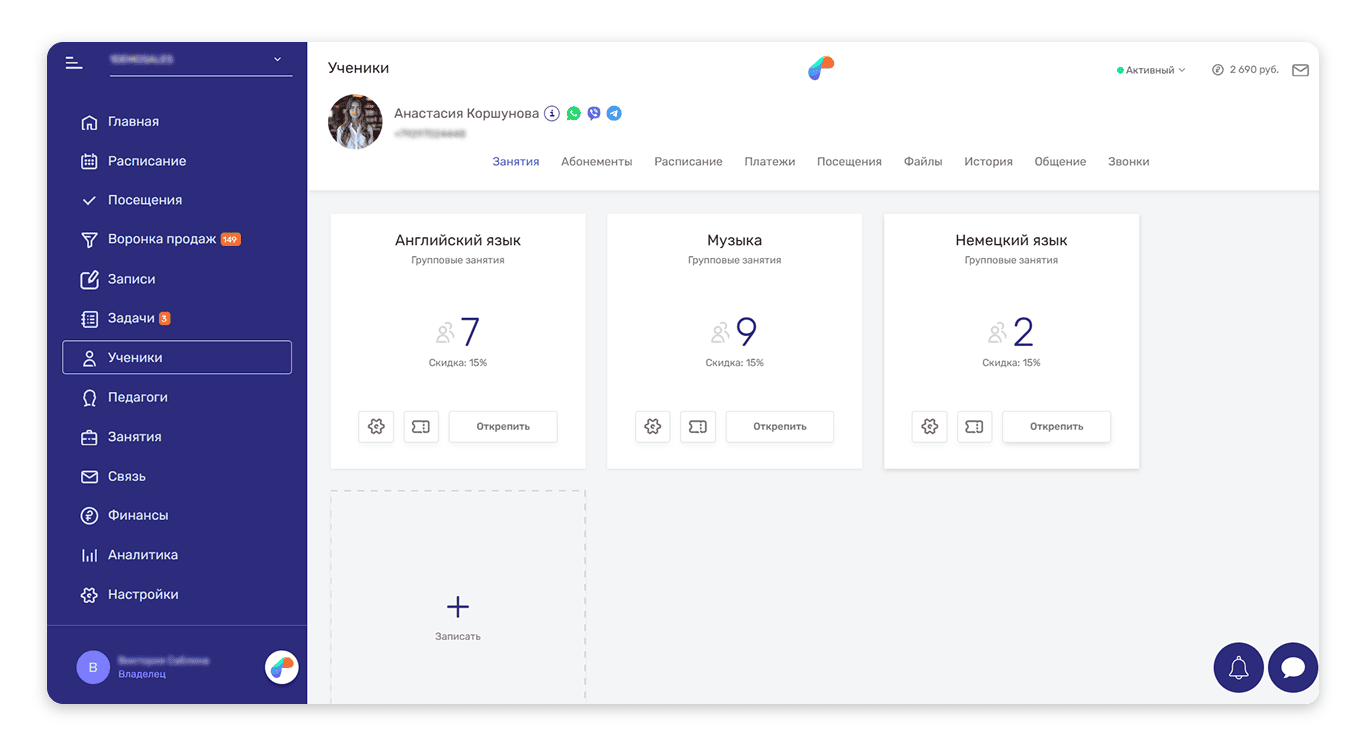Toggle the sidebar hamburger menu

tap(74, 62)
